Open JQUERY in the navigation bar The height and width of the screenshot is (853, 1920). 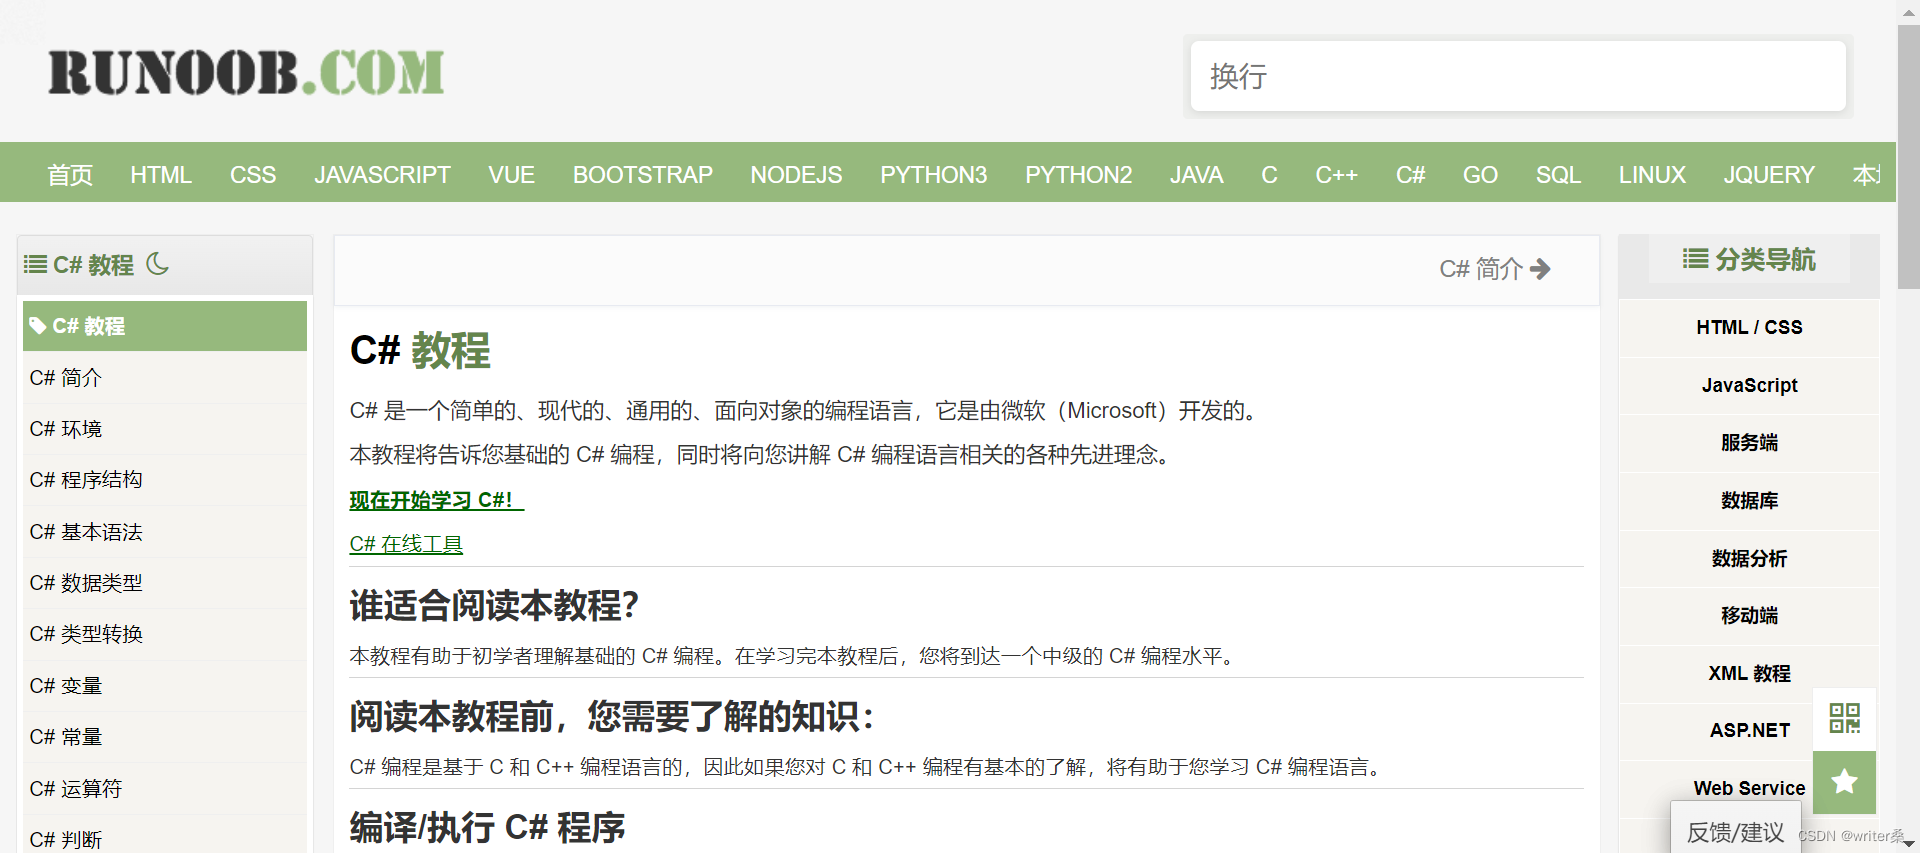pos(1769,175)
